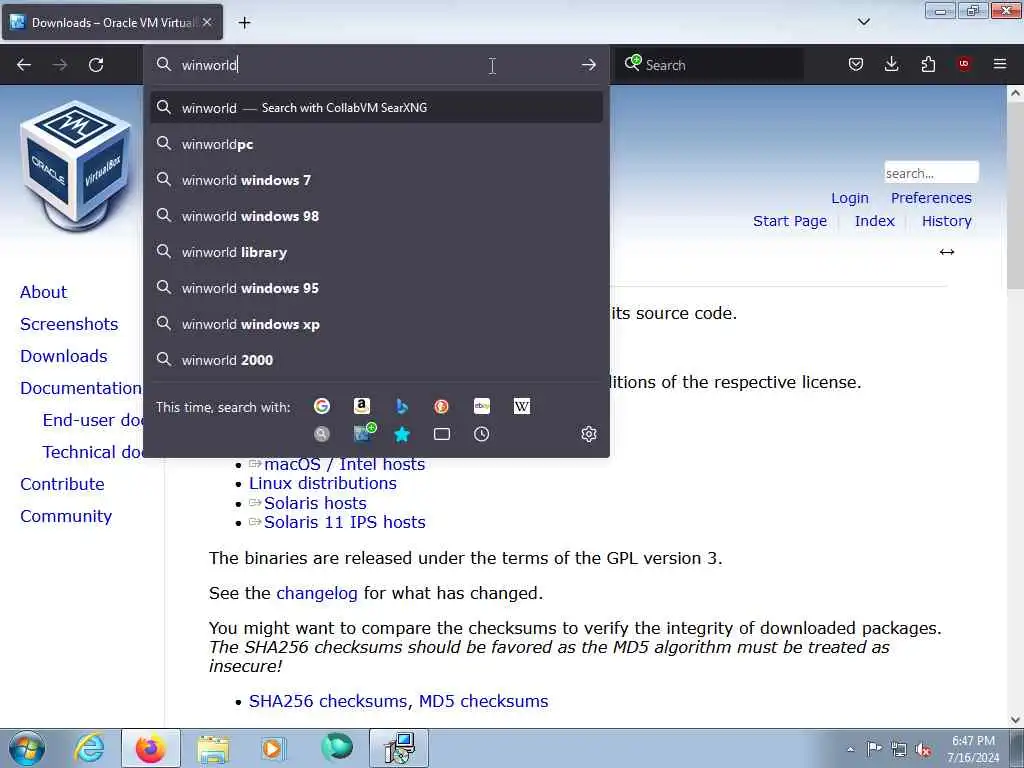
Task: Open the macOS / Intel hosts link
Action: (344, 464)
